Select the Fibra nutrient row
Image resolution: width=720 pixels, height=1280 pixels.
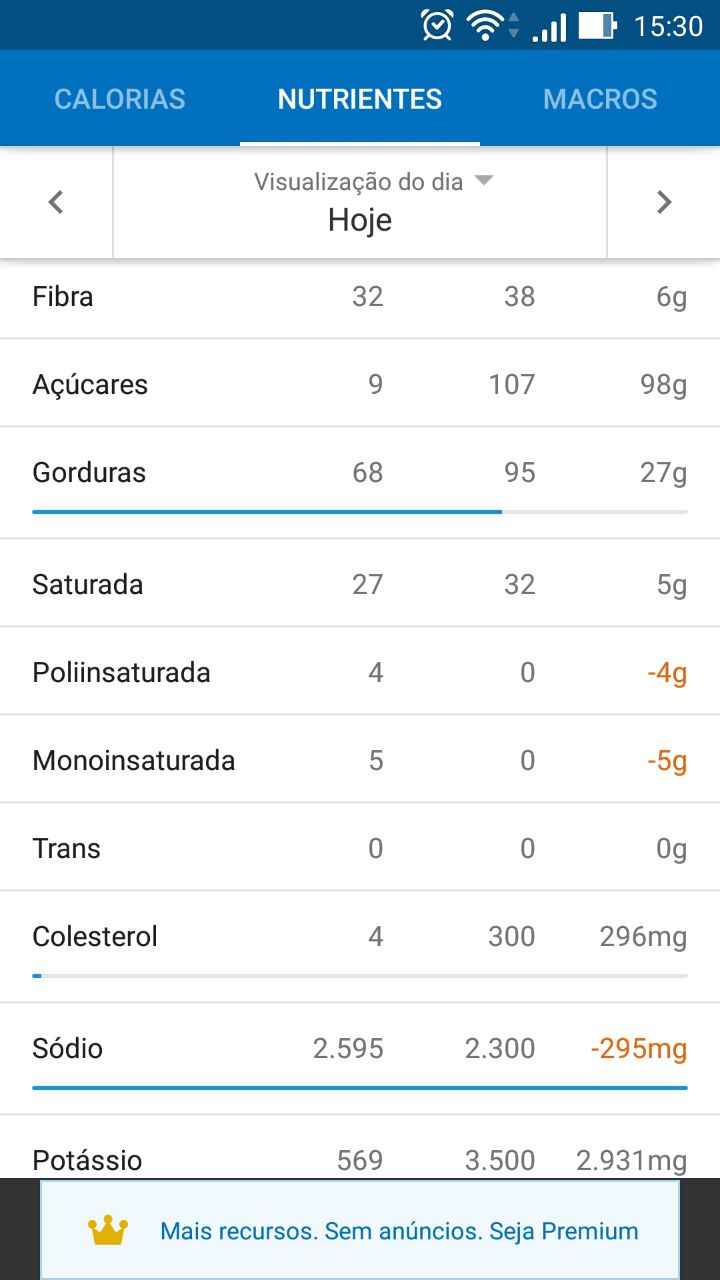360,297
